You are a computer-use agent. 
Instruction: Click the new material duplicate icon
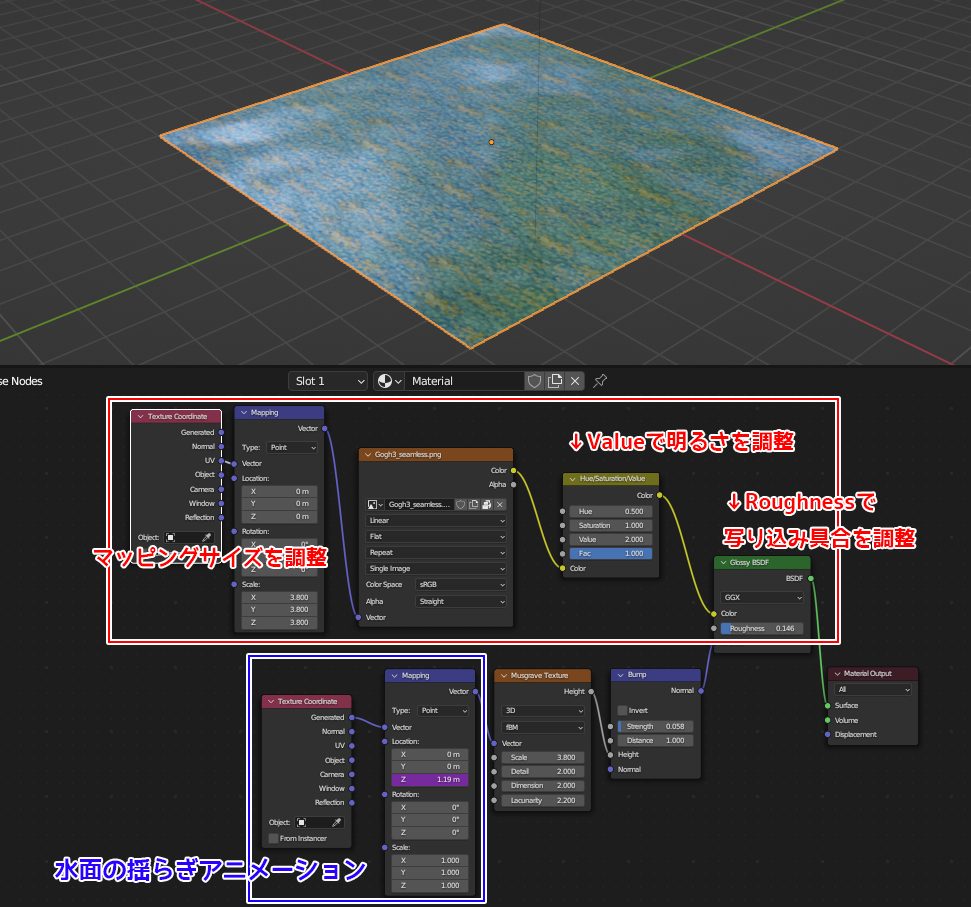[x=555, y=381]
